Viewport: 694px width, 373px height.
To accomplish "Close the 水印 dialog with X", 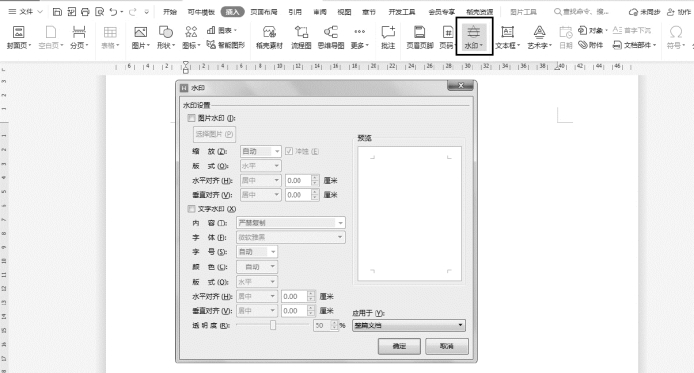I will [461, 85].
